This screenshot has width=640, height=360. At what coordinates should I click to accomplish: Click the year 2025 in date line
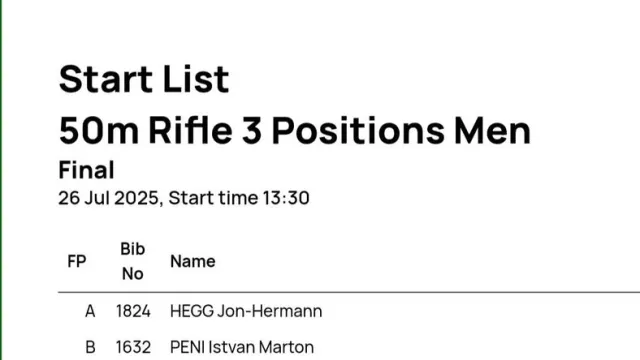click(x=137, y=198)
